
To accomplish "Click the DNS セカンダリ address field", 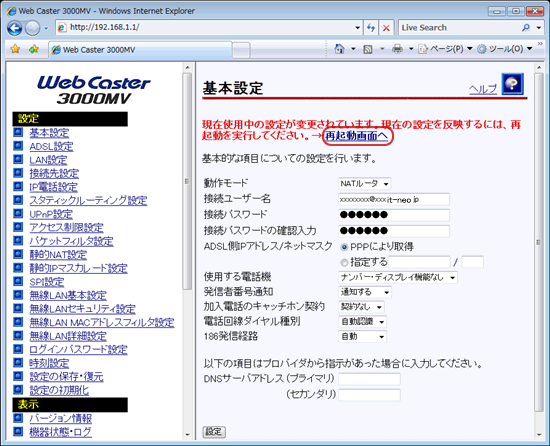I will click(x=369, y=394).
